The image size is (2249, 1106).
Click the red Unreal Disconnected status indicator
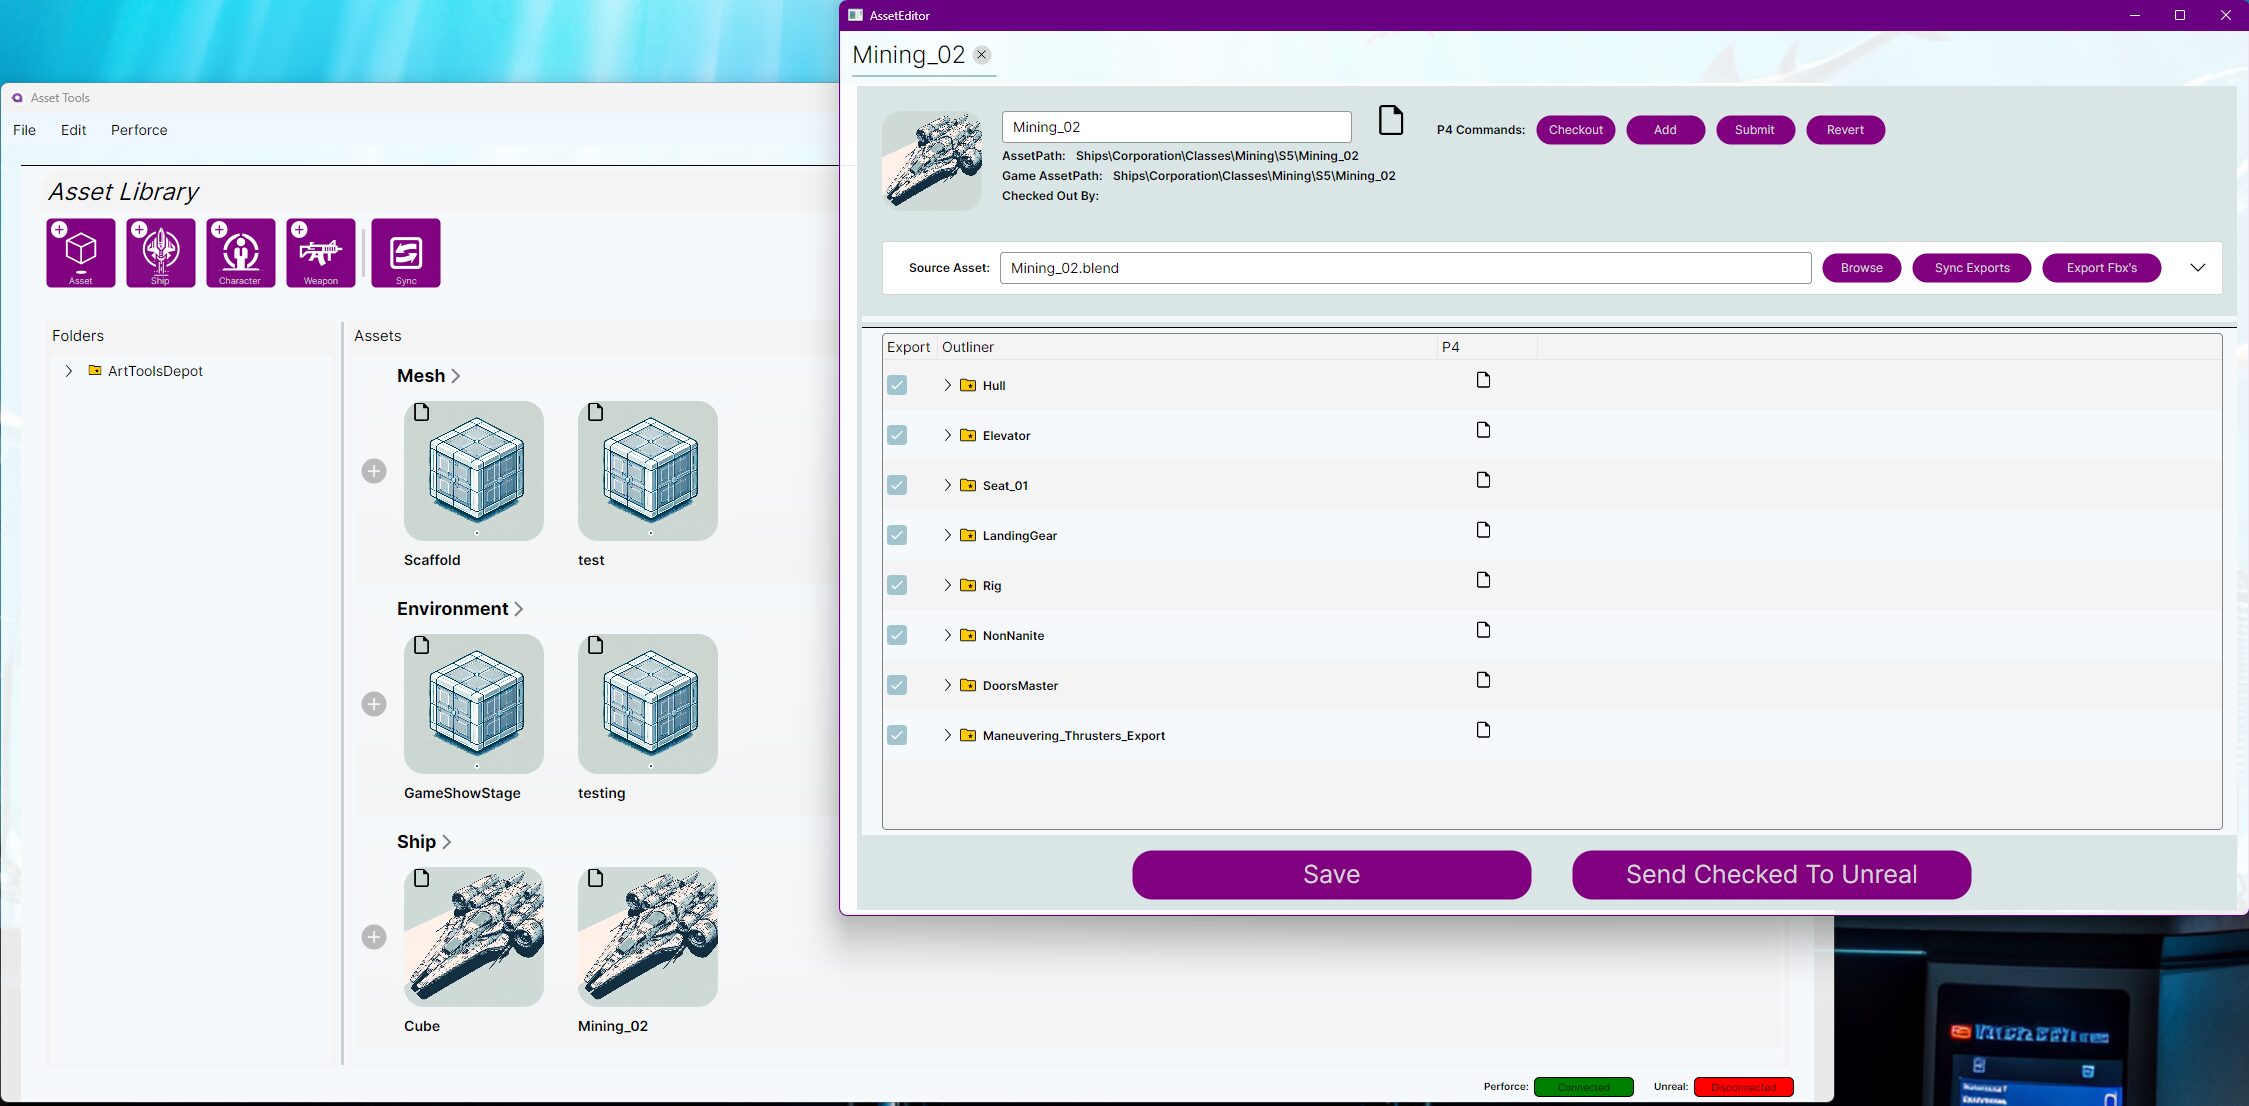pyautogui.click(x=1743, y=1087)
